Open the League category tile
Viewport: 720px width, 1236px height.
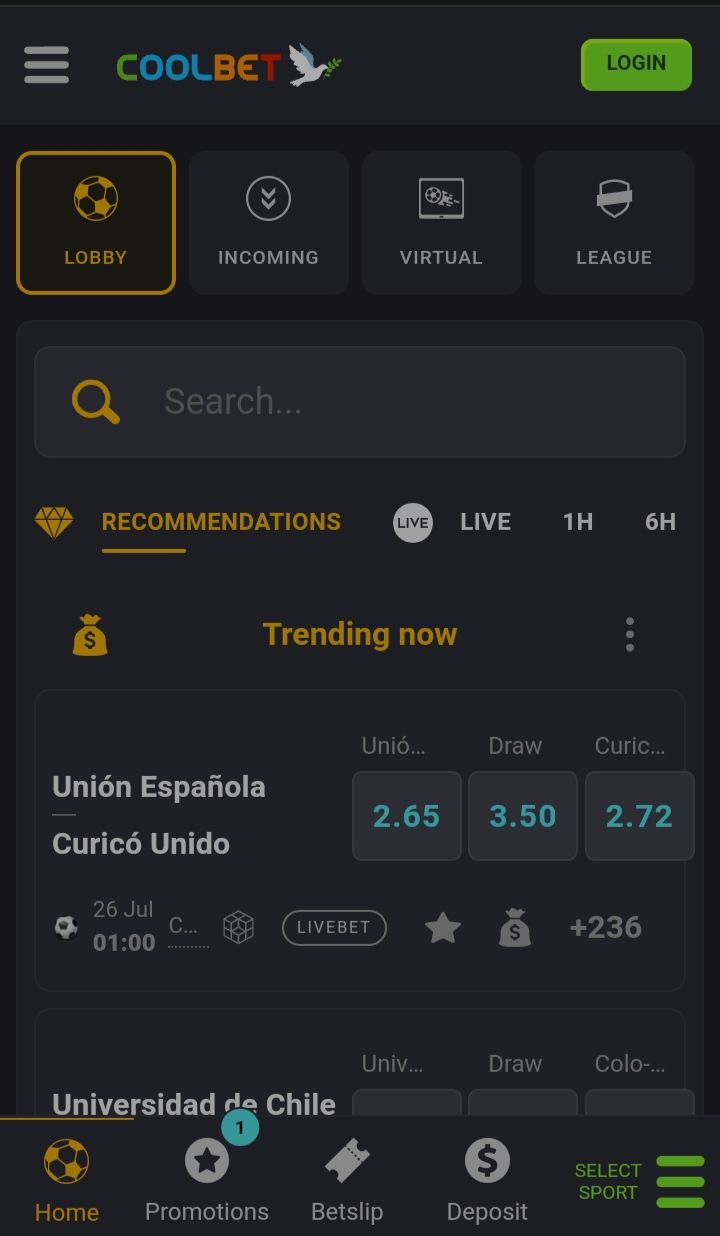click(x=613, y=222)
